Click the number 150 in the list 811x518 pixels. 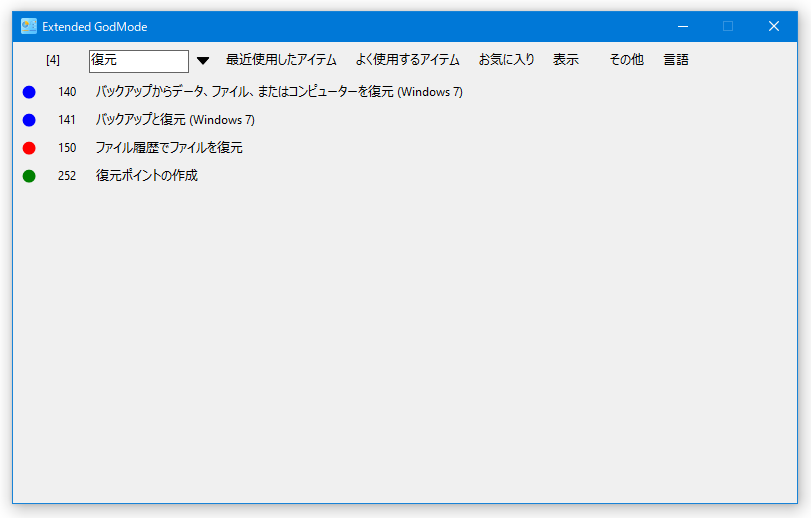[x=67, y=148]
